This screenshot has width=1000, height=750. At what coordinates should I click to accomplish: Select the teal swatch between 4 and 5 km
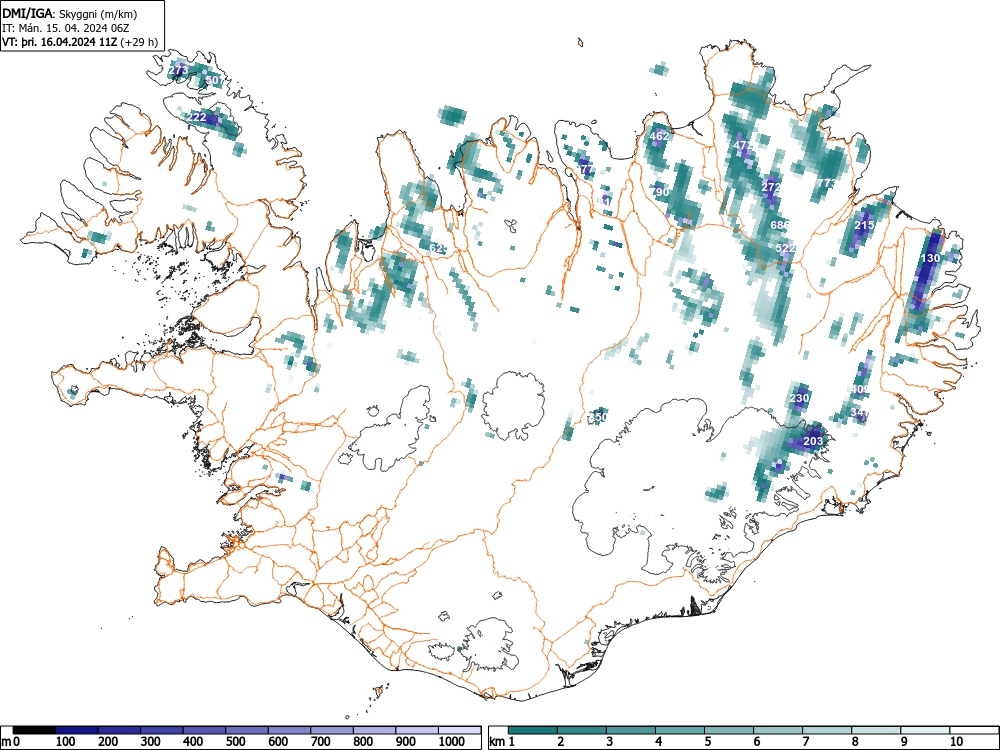pos(680,730)
